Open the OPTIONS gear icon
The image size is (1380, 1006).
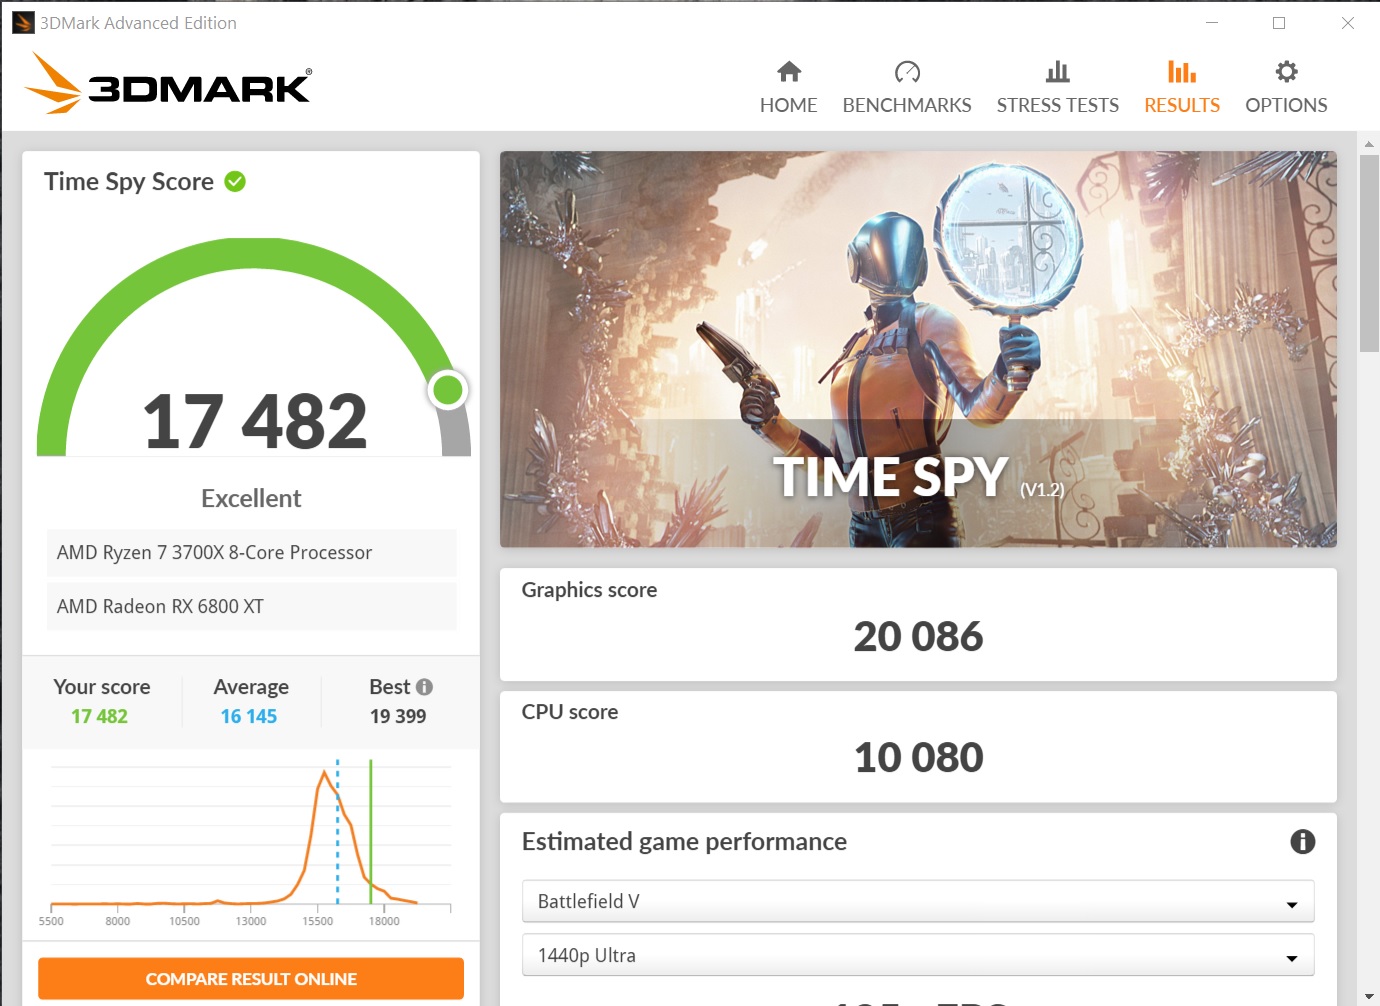(x=1287, y=71)
